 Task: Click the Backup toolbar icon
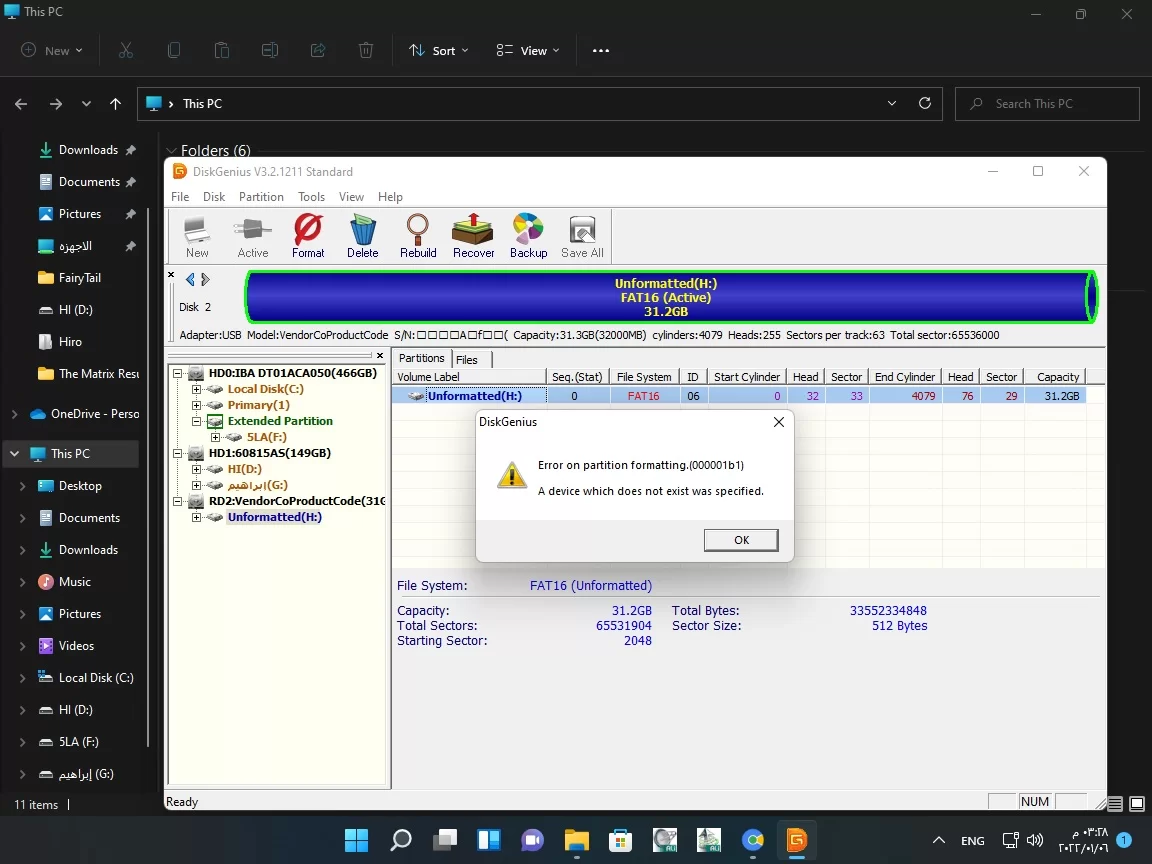528,237
